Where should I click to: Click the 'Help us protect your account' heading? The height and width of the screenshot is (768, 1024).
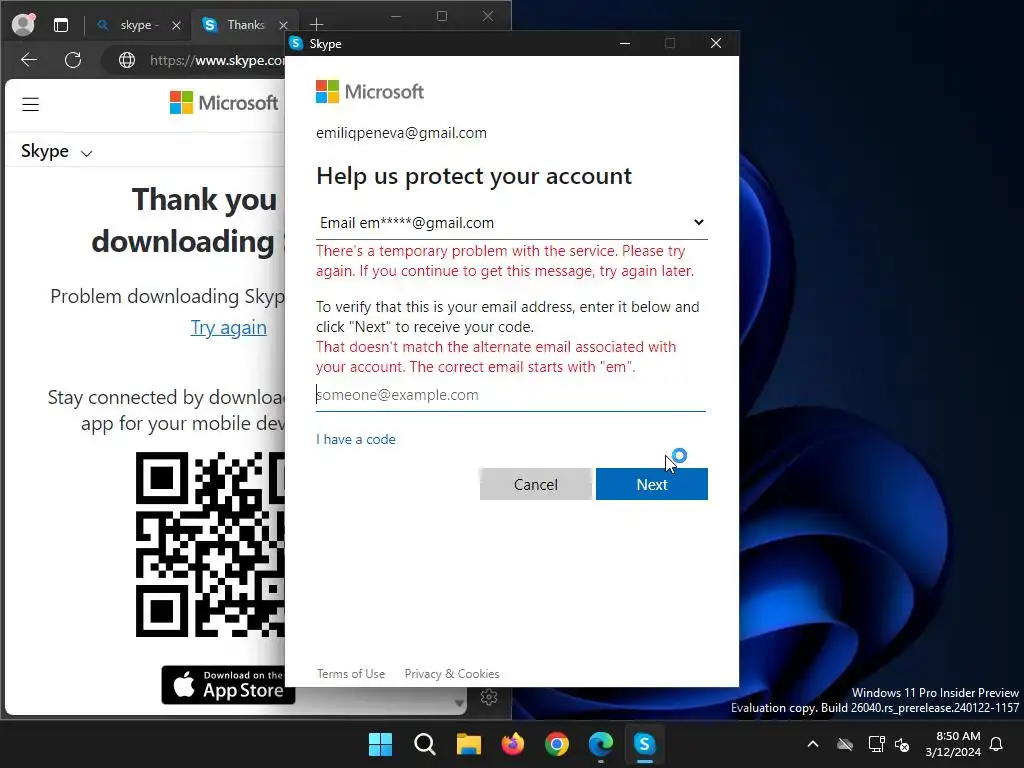[x=474, y=176]
